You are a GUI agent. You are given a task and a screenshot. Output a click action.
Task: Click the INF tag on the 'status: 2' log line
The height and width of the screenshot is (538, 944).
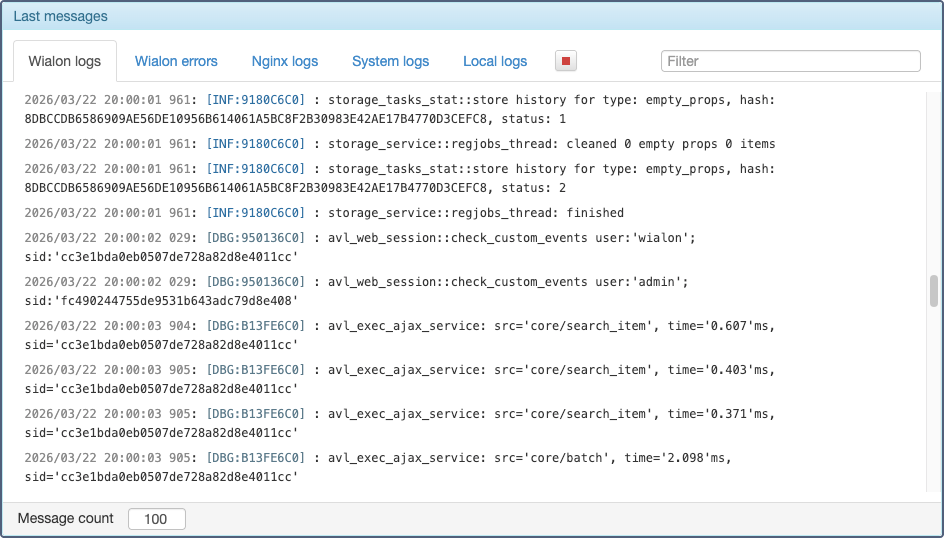[255, 169]
